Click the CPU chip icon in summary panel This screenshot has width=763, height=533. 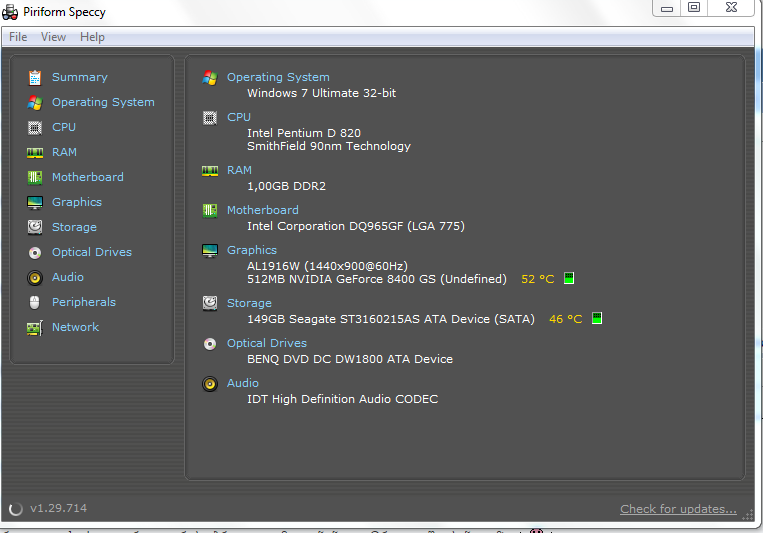pos(210,118)
